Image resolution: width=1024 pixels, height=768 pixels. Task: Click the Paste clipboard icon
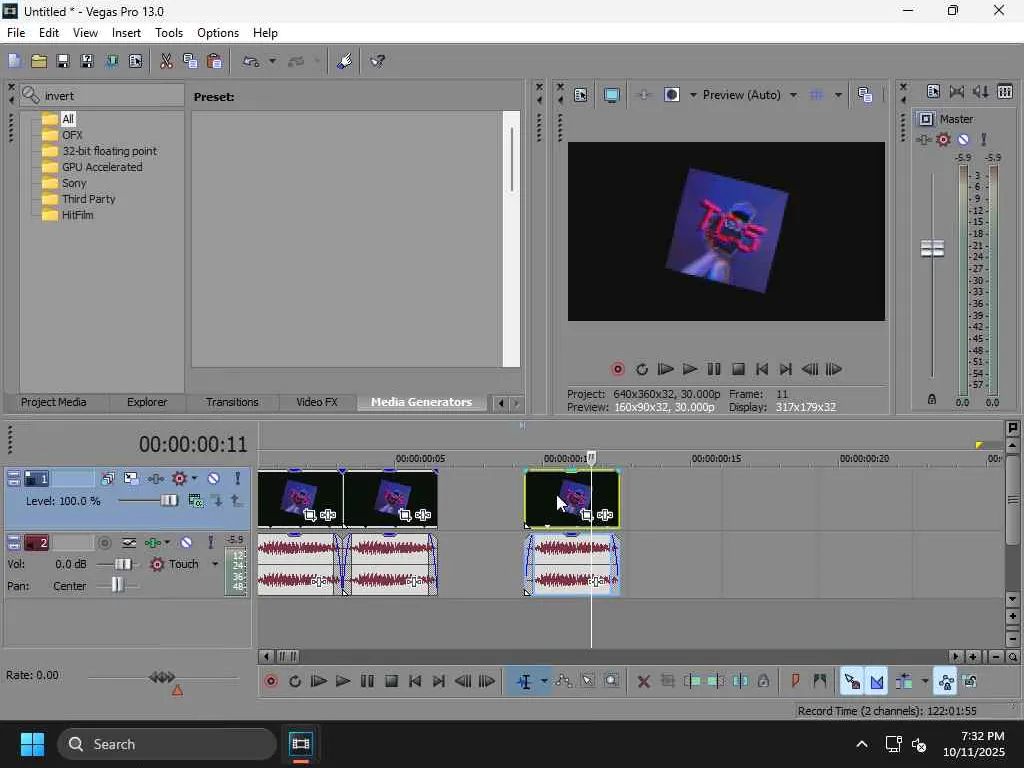(214, 61)
